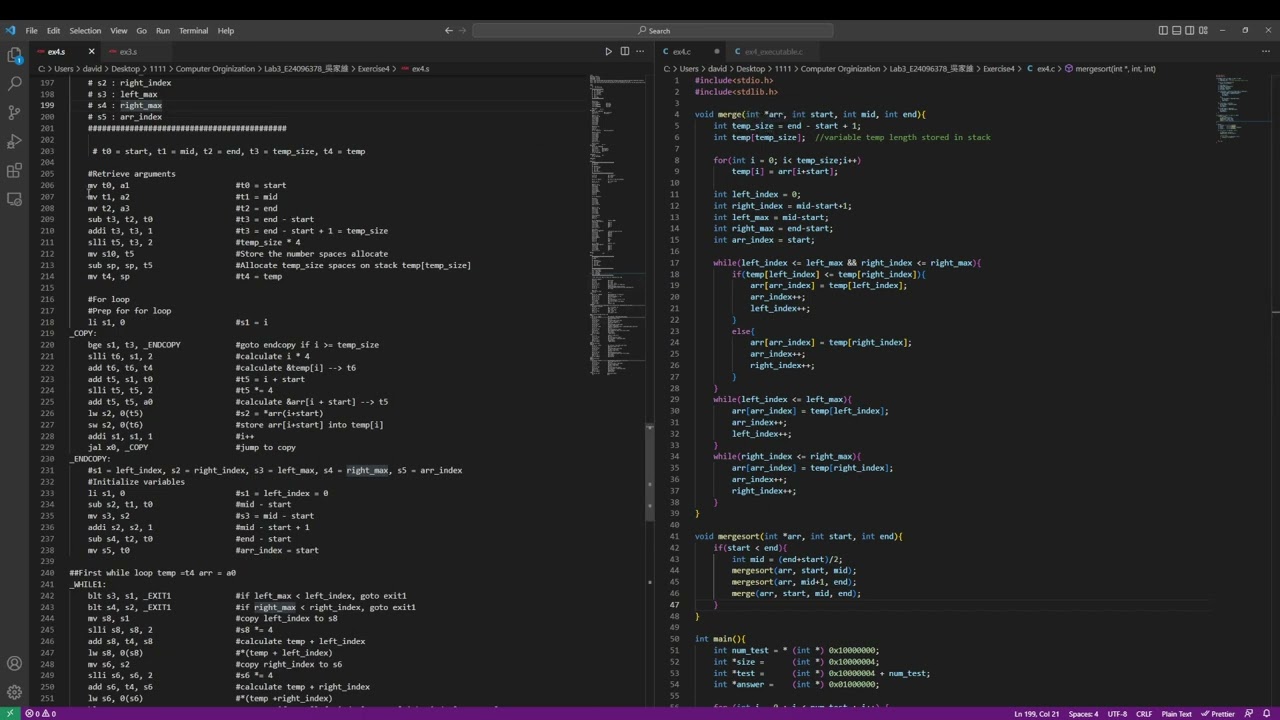Open Spaces: 4 indentation picker

pyautogui.click(x=1083, y=714)
